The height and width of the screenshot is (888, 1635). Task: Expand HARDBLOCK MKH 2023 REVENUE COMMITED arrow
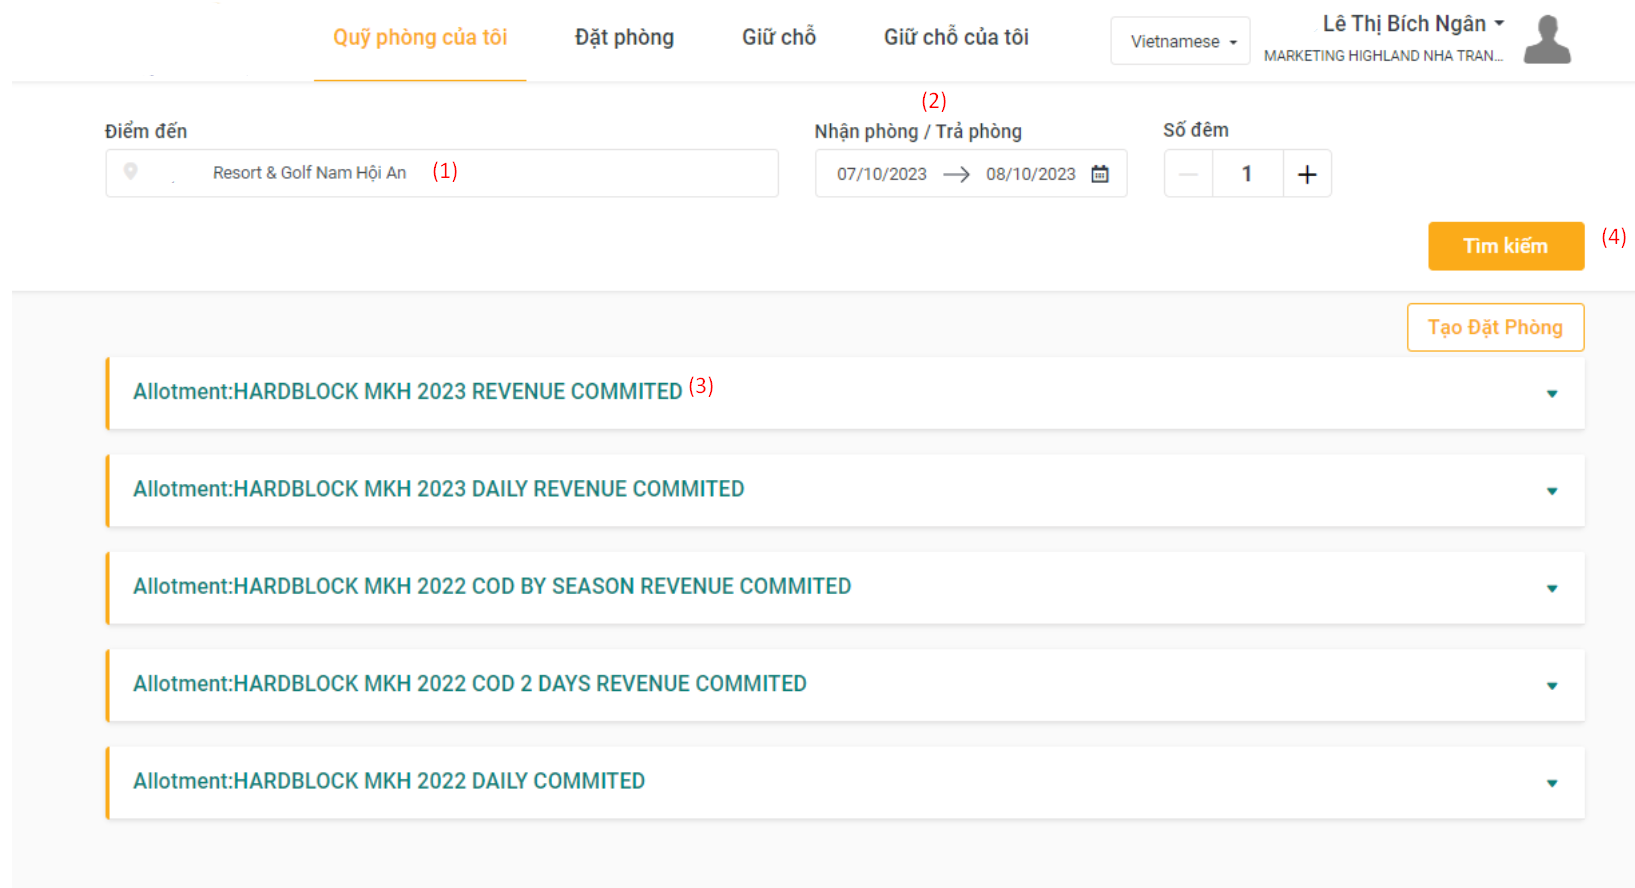[x=1552, y=394]
